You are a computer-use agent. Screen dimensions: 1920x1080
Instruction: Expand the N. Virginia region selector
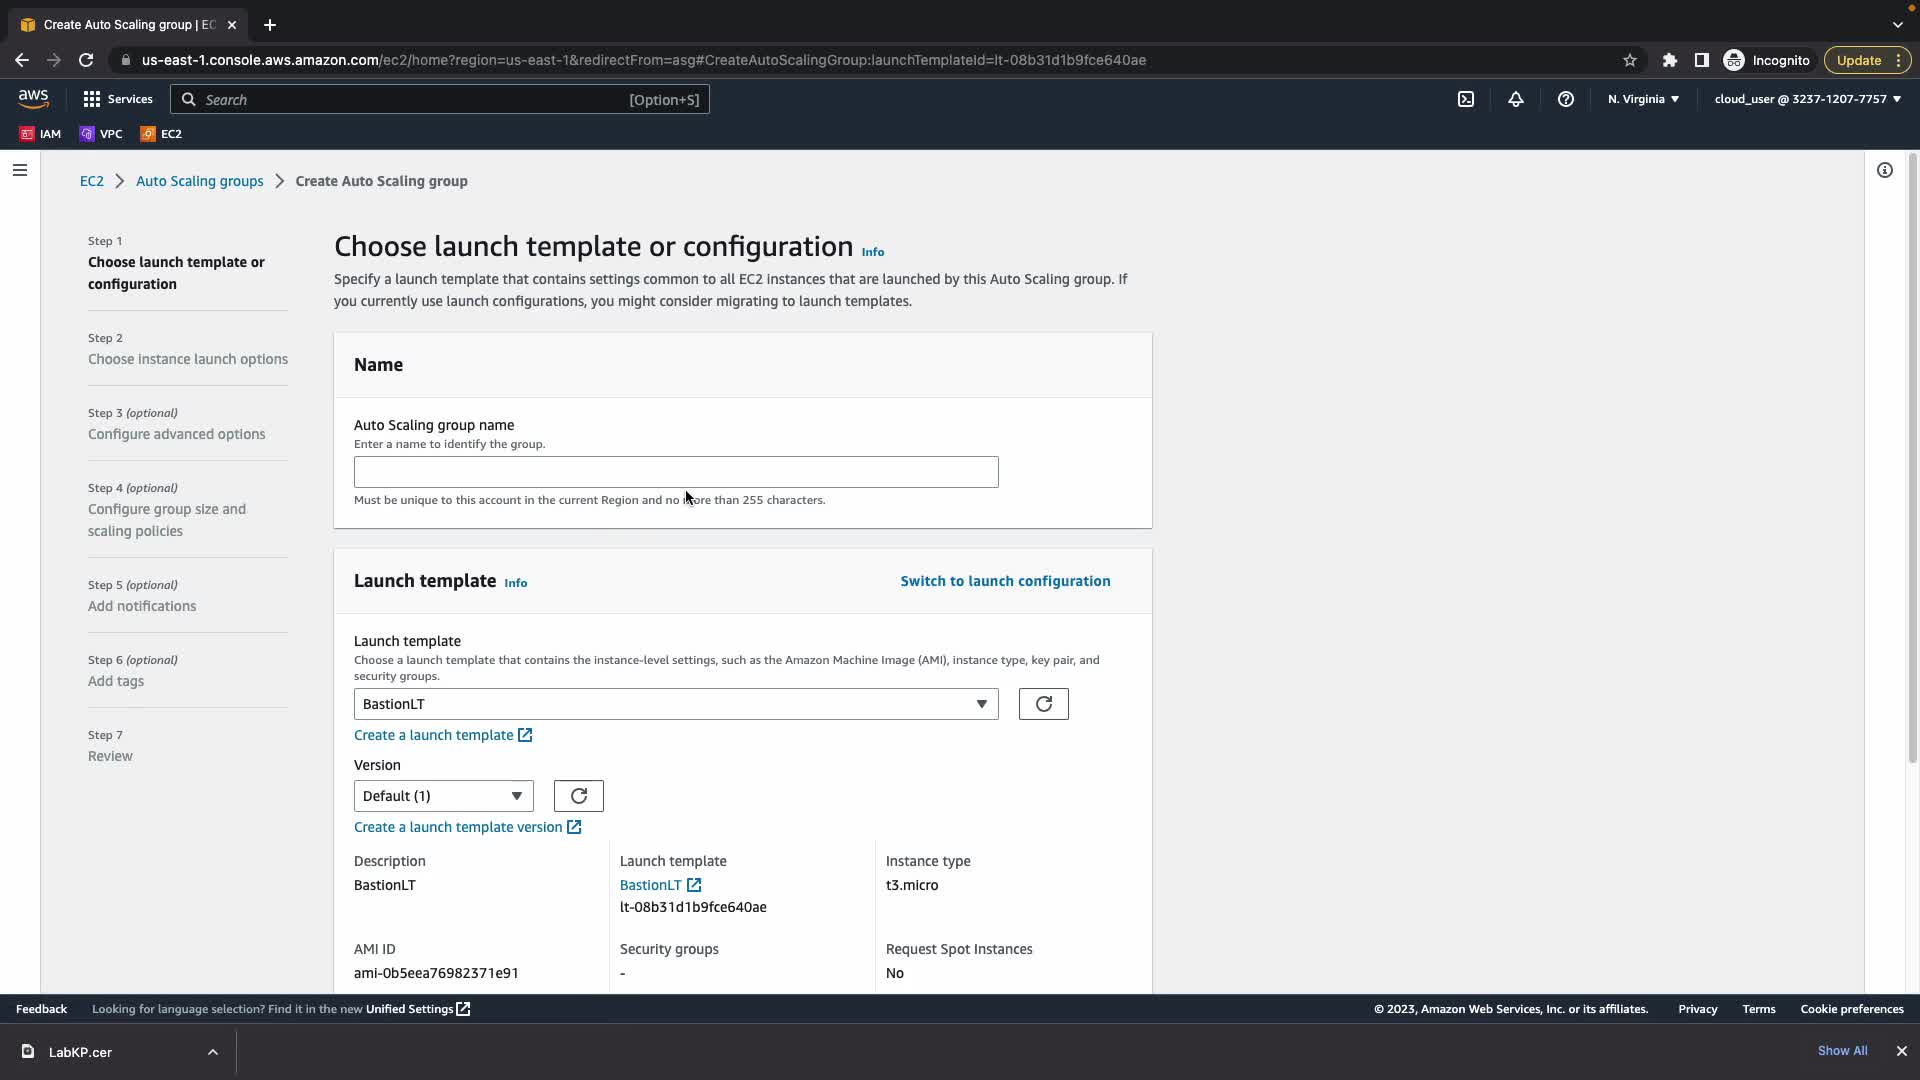[1643, 99]
